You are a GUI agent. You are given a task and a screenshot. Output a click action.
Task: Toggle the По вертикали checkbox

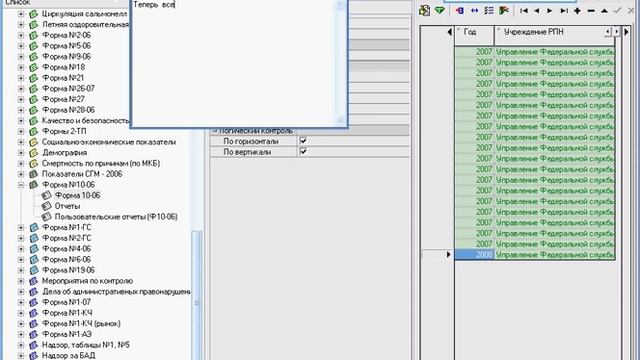(x=303, y=151)
